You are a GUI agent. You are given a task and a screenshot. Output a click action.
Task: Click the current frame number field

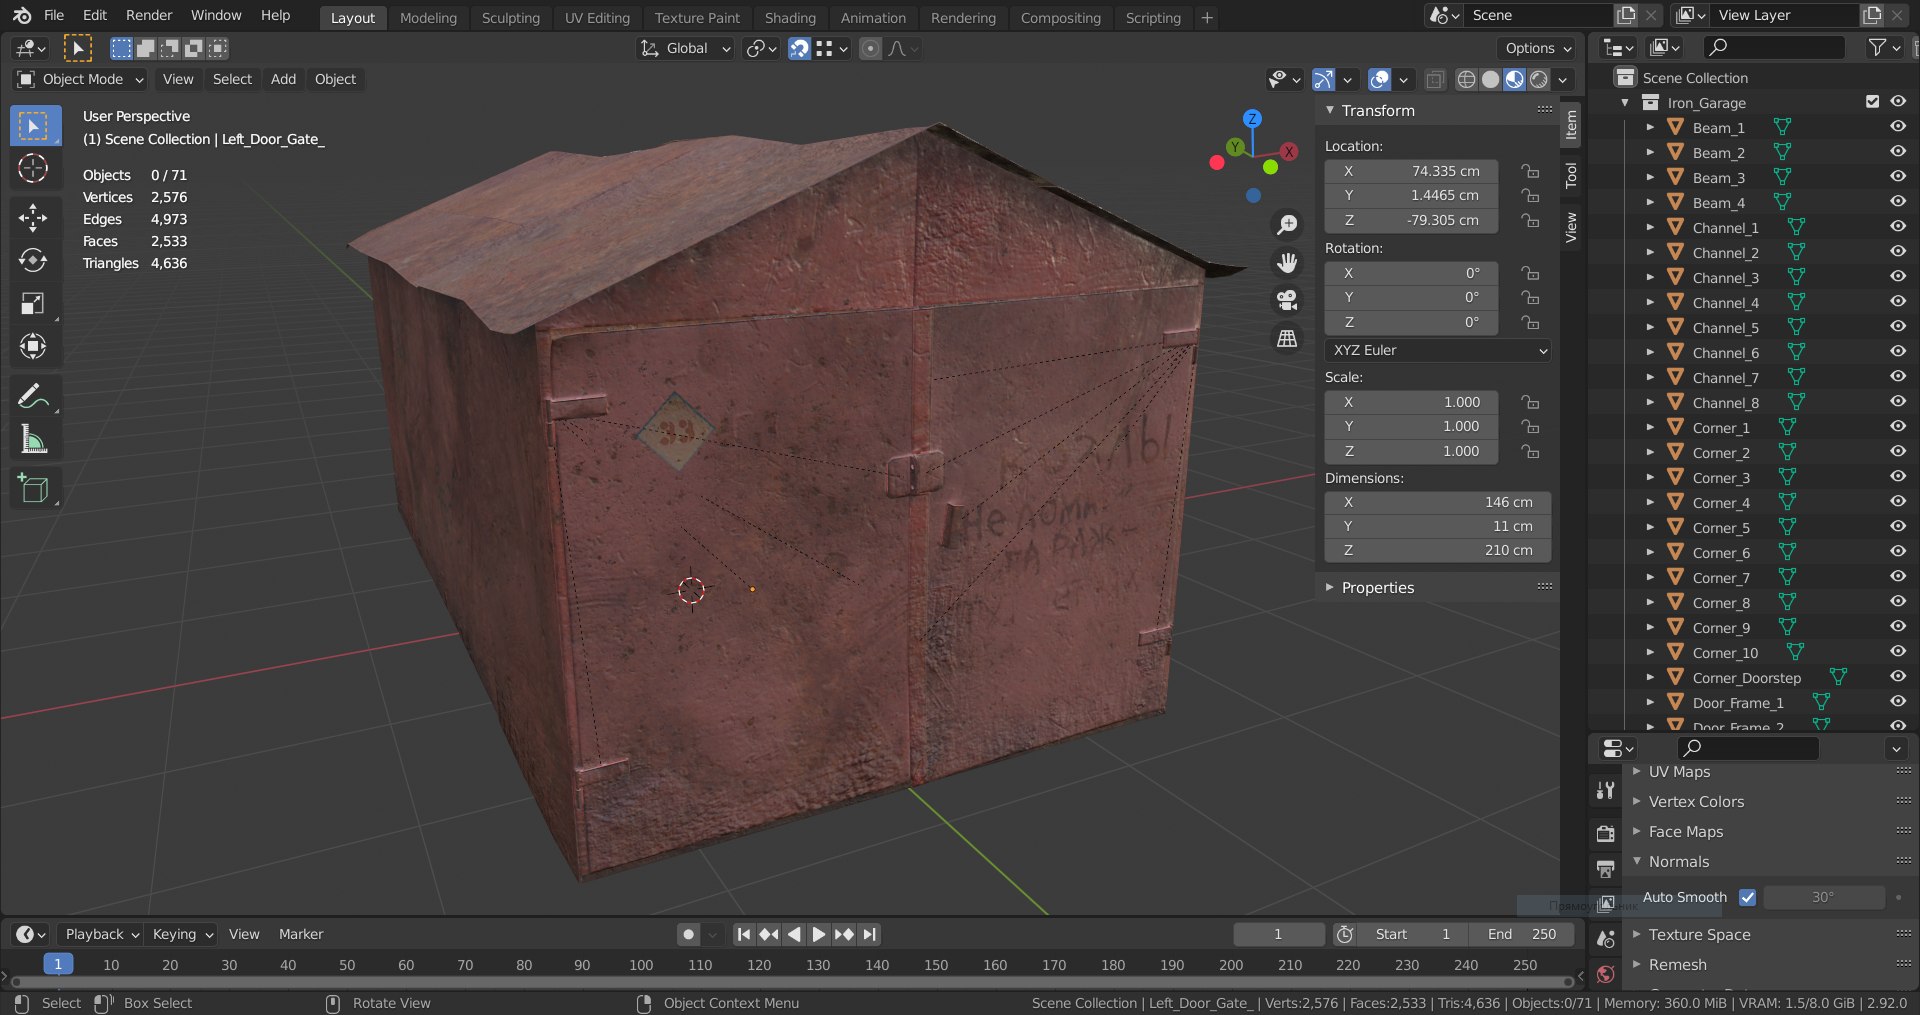pos(1278,934)
